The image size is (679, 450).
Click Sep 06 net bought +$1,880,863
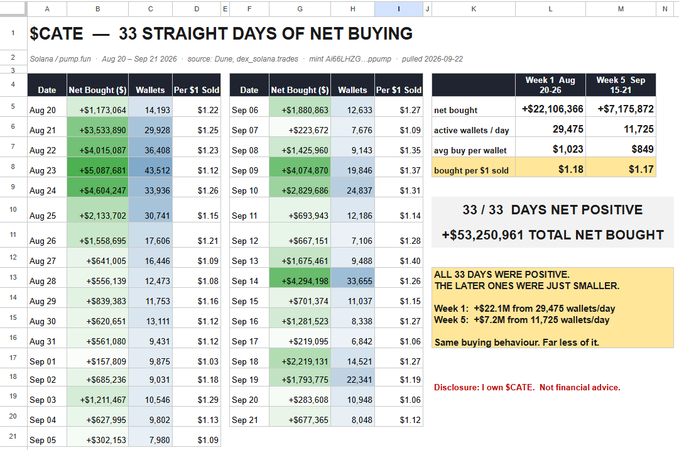300,107
